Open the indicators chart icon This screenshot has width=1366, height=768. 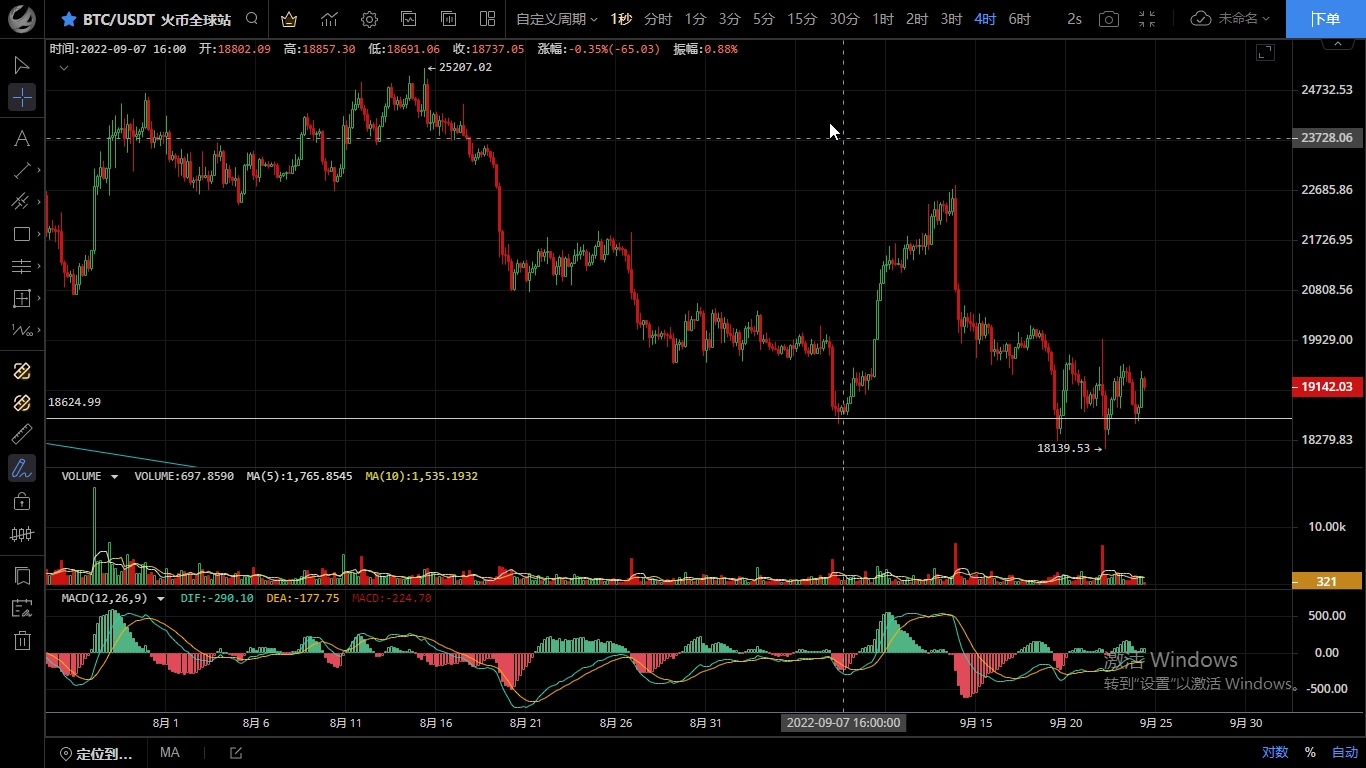pos(329,19)
